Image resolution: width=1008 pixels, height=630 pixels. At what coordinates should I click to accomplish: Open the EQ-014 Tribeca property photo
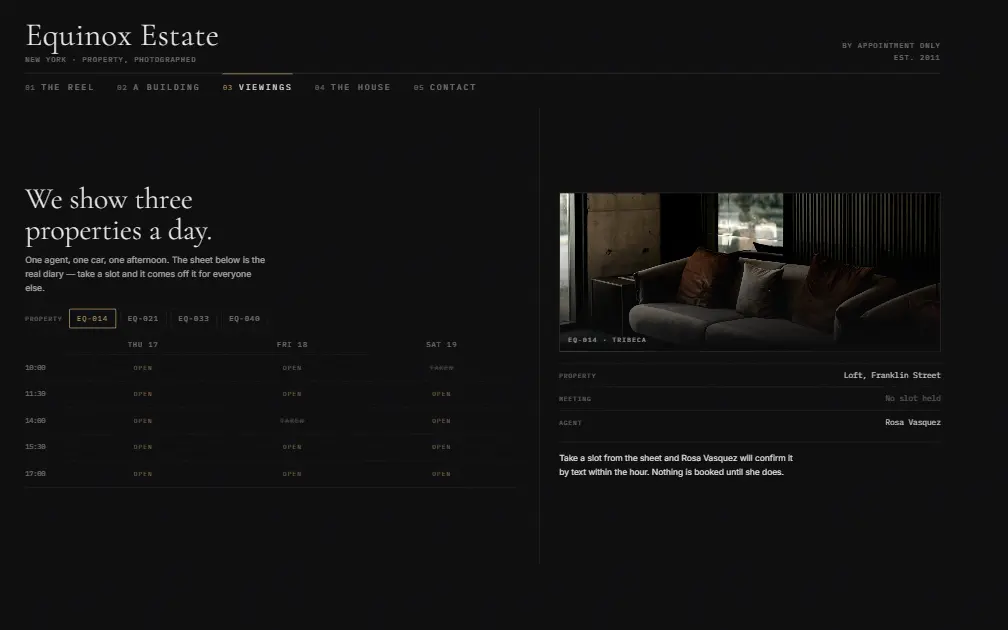tap(750, 272)
